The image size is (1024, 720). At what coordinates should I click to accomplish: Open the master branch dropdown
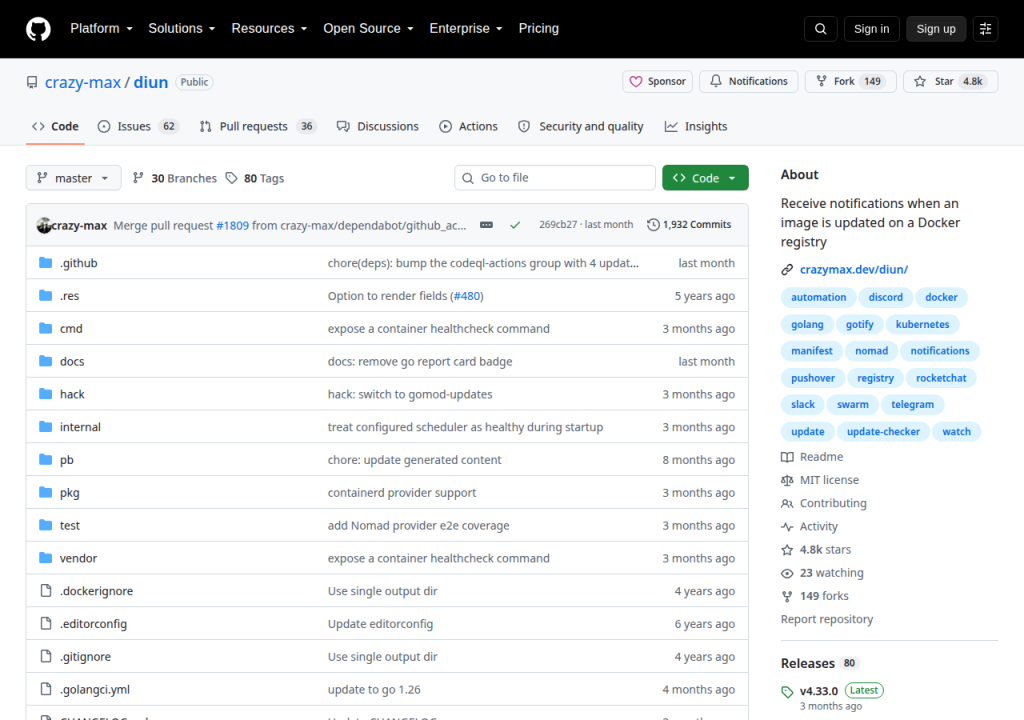73,178
